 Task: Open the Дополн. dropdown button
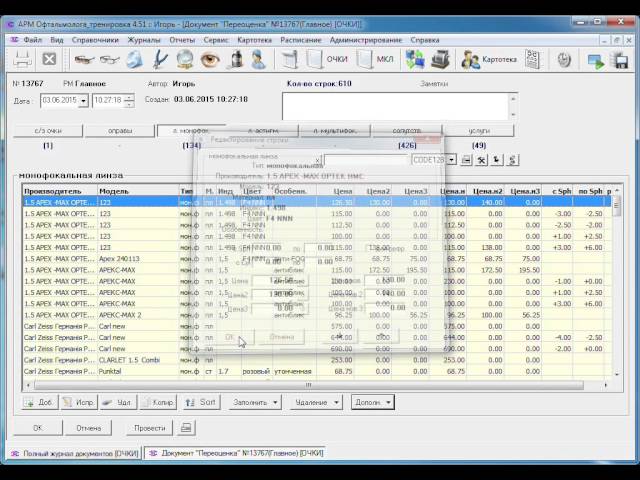(x=373, y=402)
